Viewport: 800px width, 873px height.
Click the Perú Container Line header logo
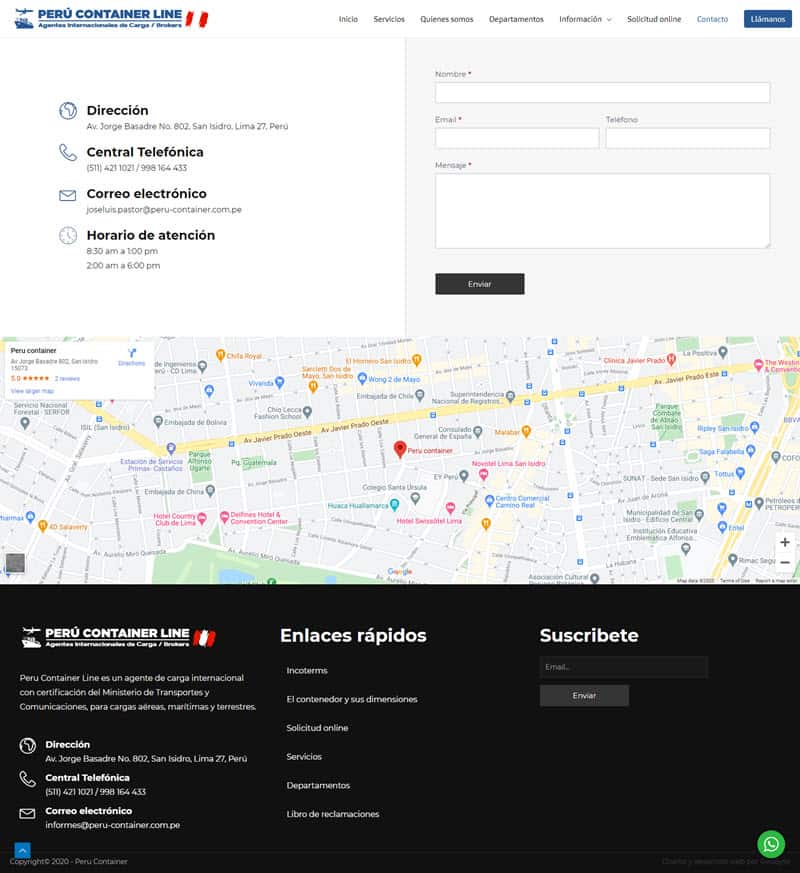tap(111, 19)
